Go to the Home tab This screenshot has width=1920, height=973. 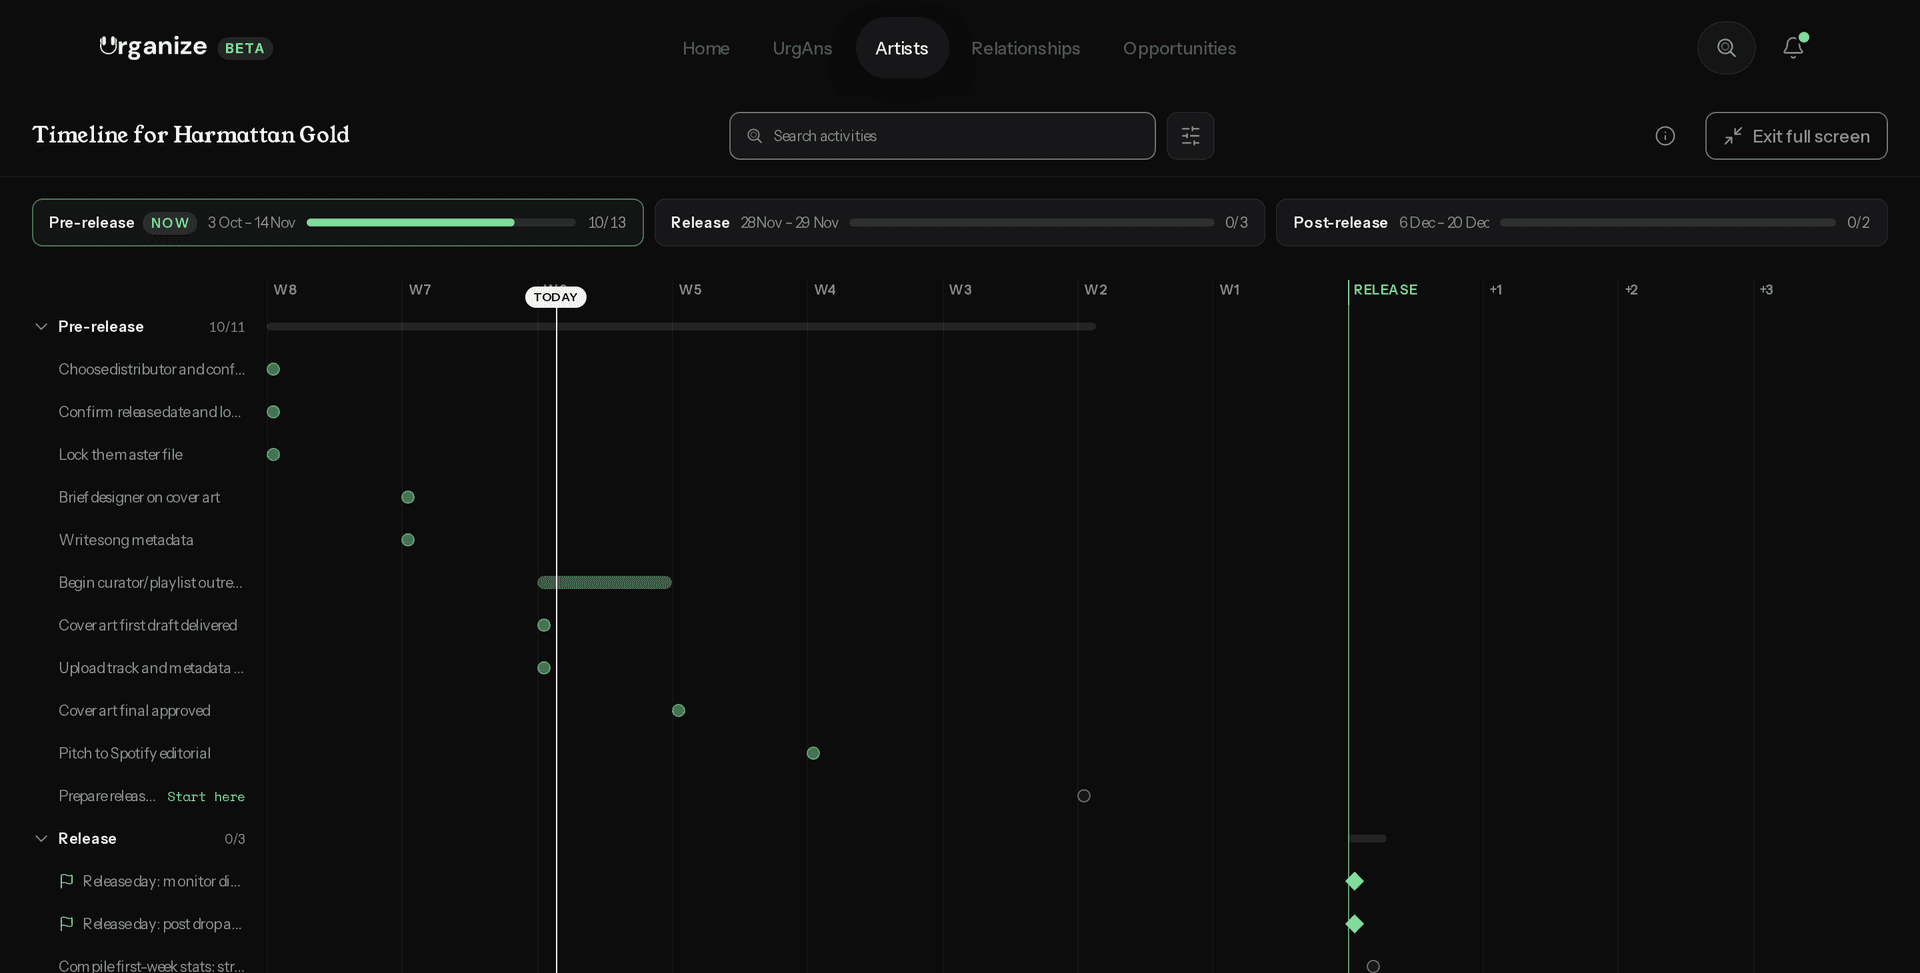(x=706, y=48)
